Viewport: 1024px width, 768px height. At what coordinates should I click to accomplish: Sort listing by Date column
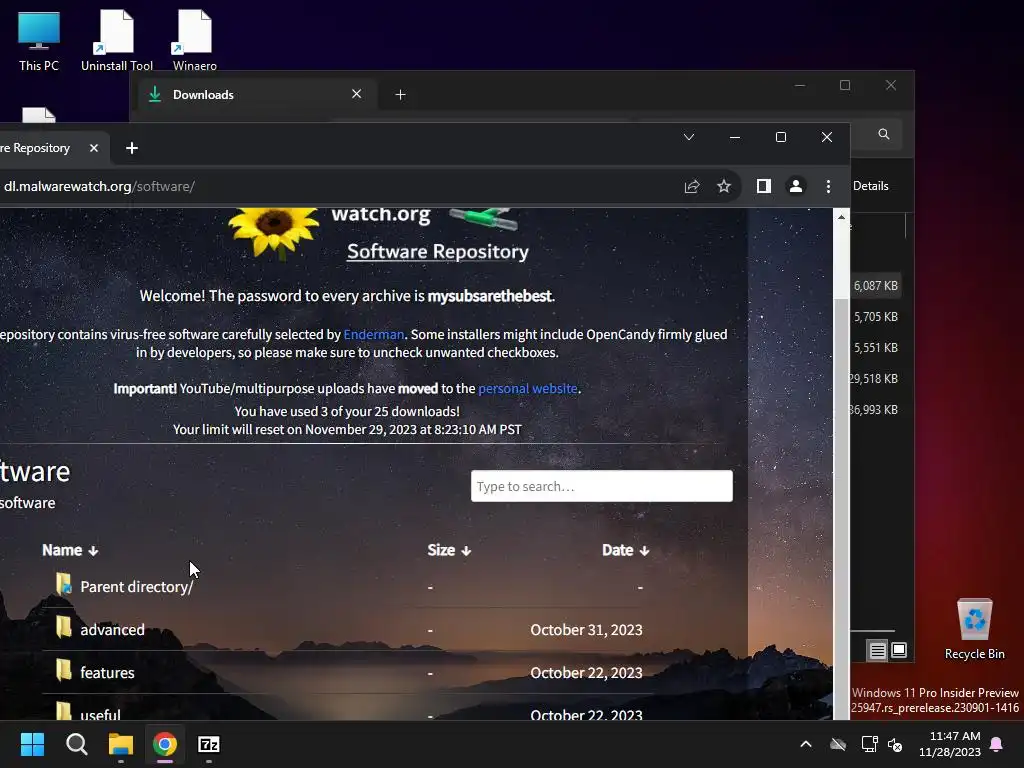(625, 551)
